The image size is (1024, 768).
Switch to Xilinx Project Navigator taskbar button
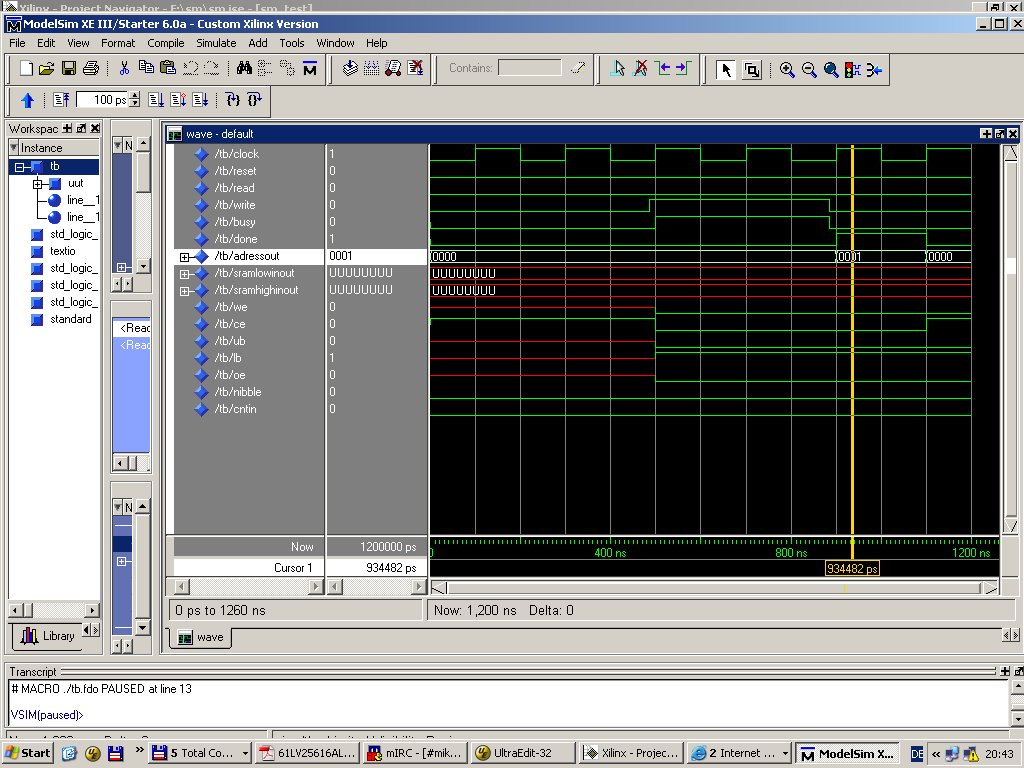tap(631, 753)
